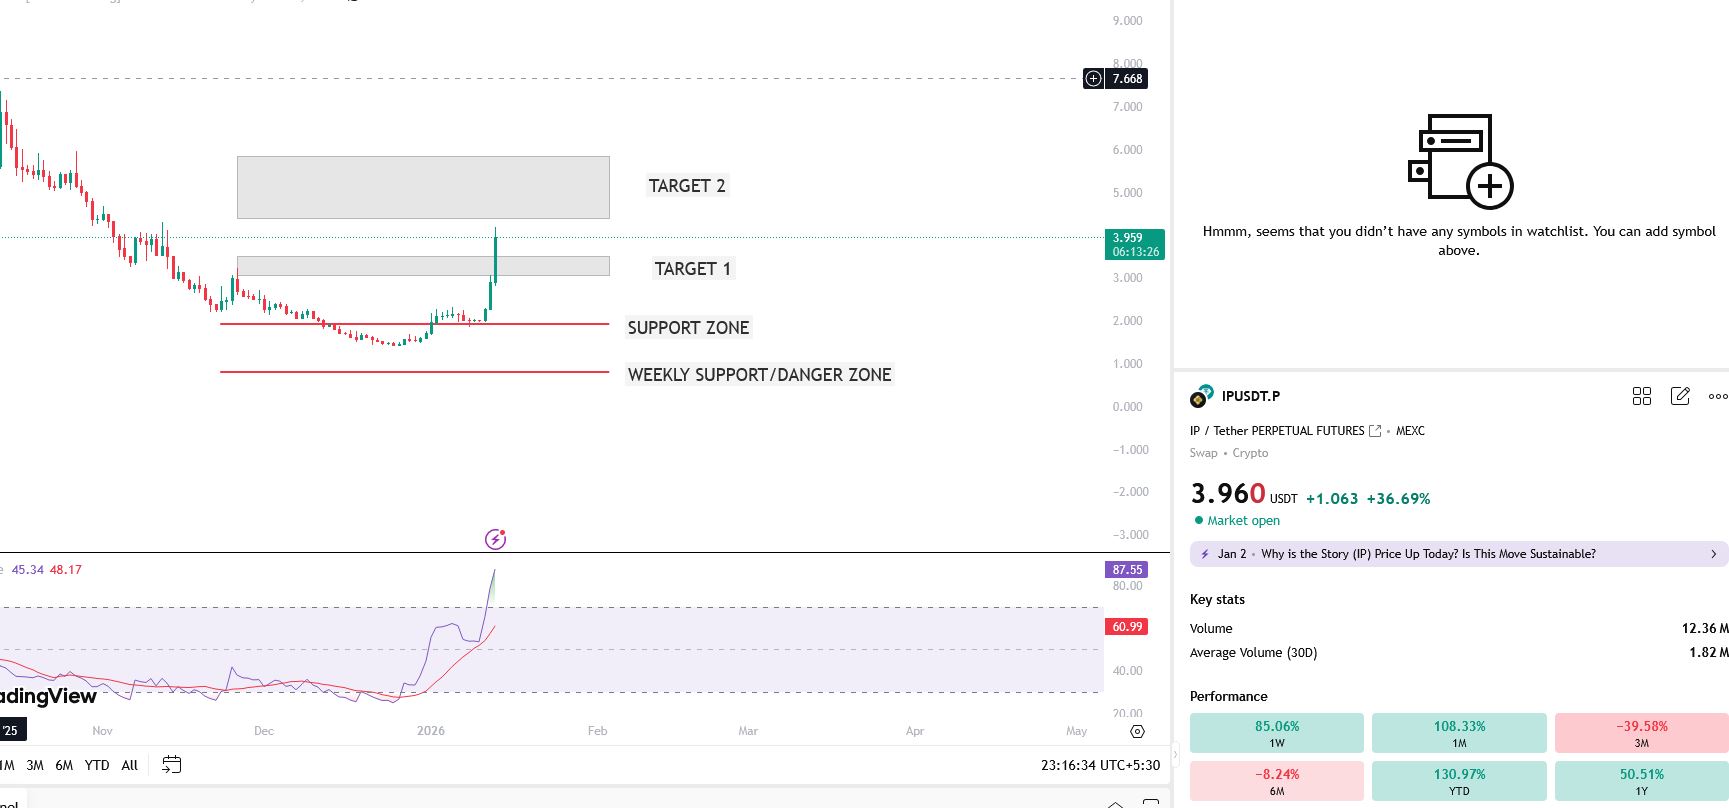Click the Feb label on the time axis

click(597, 731)
